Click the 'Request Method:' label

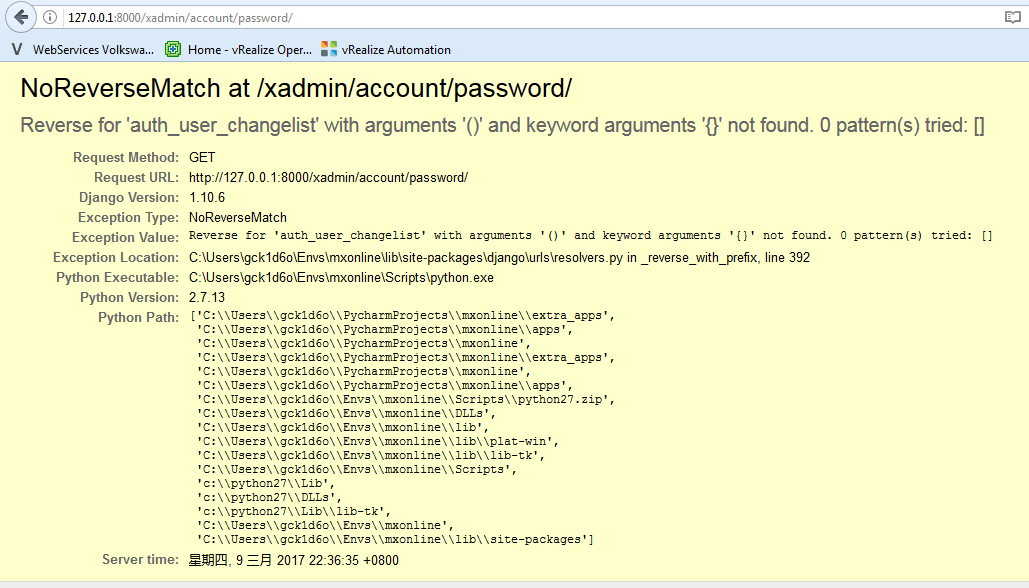click(x=126, y=158)
